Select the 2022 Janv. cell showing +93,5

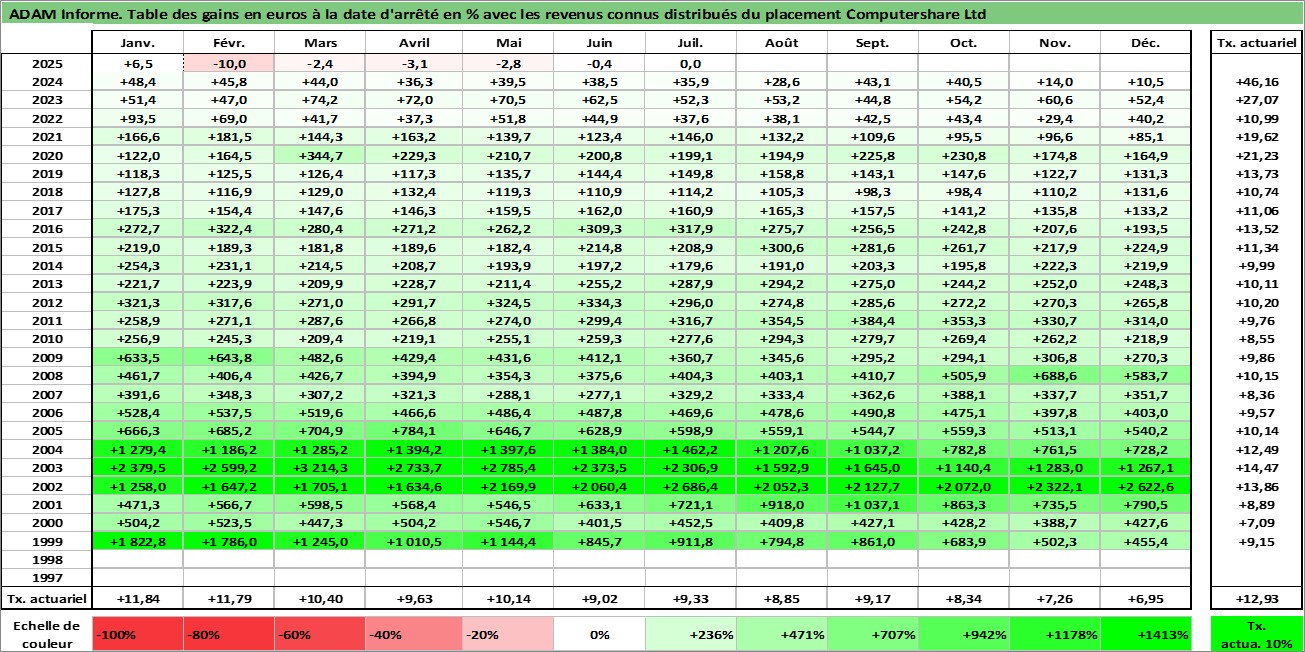click(x=137, y=118)
